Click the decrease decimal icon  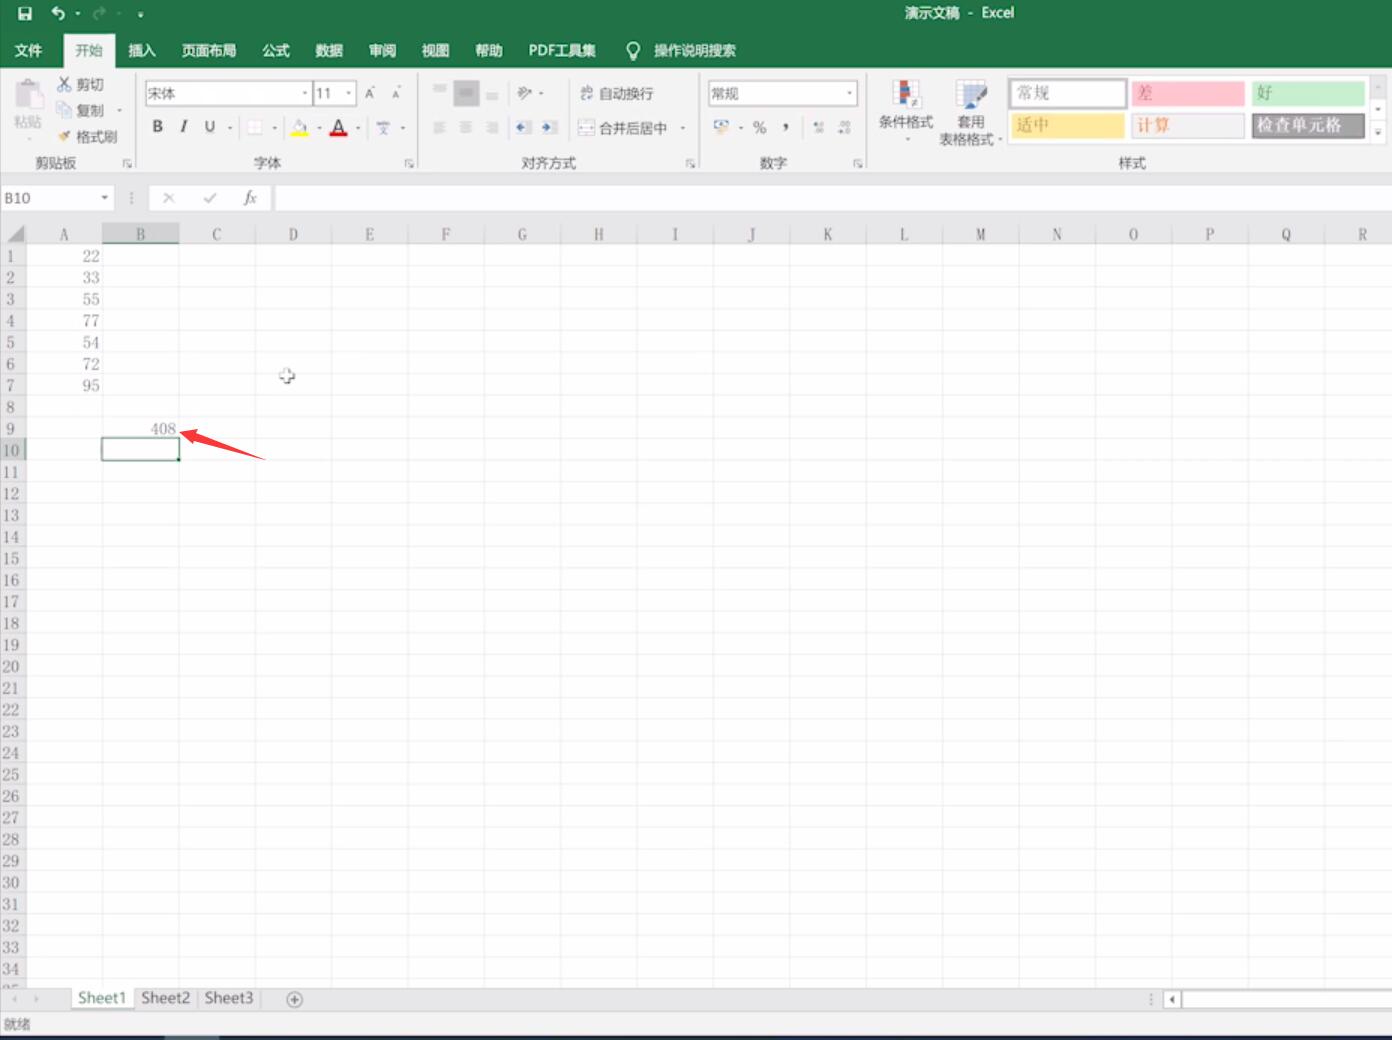point(845,127)
